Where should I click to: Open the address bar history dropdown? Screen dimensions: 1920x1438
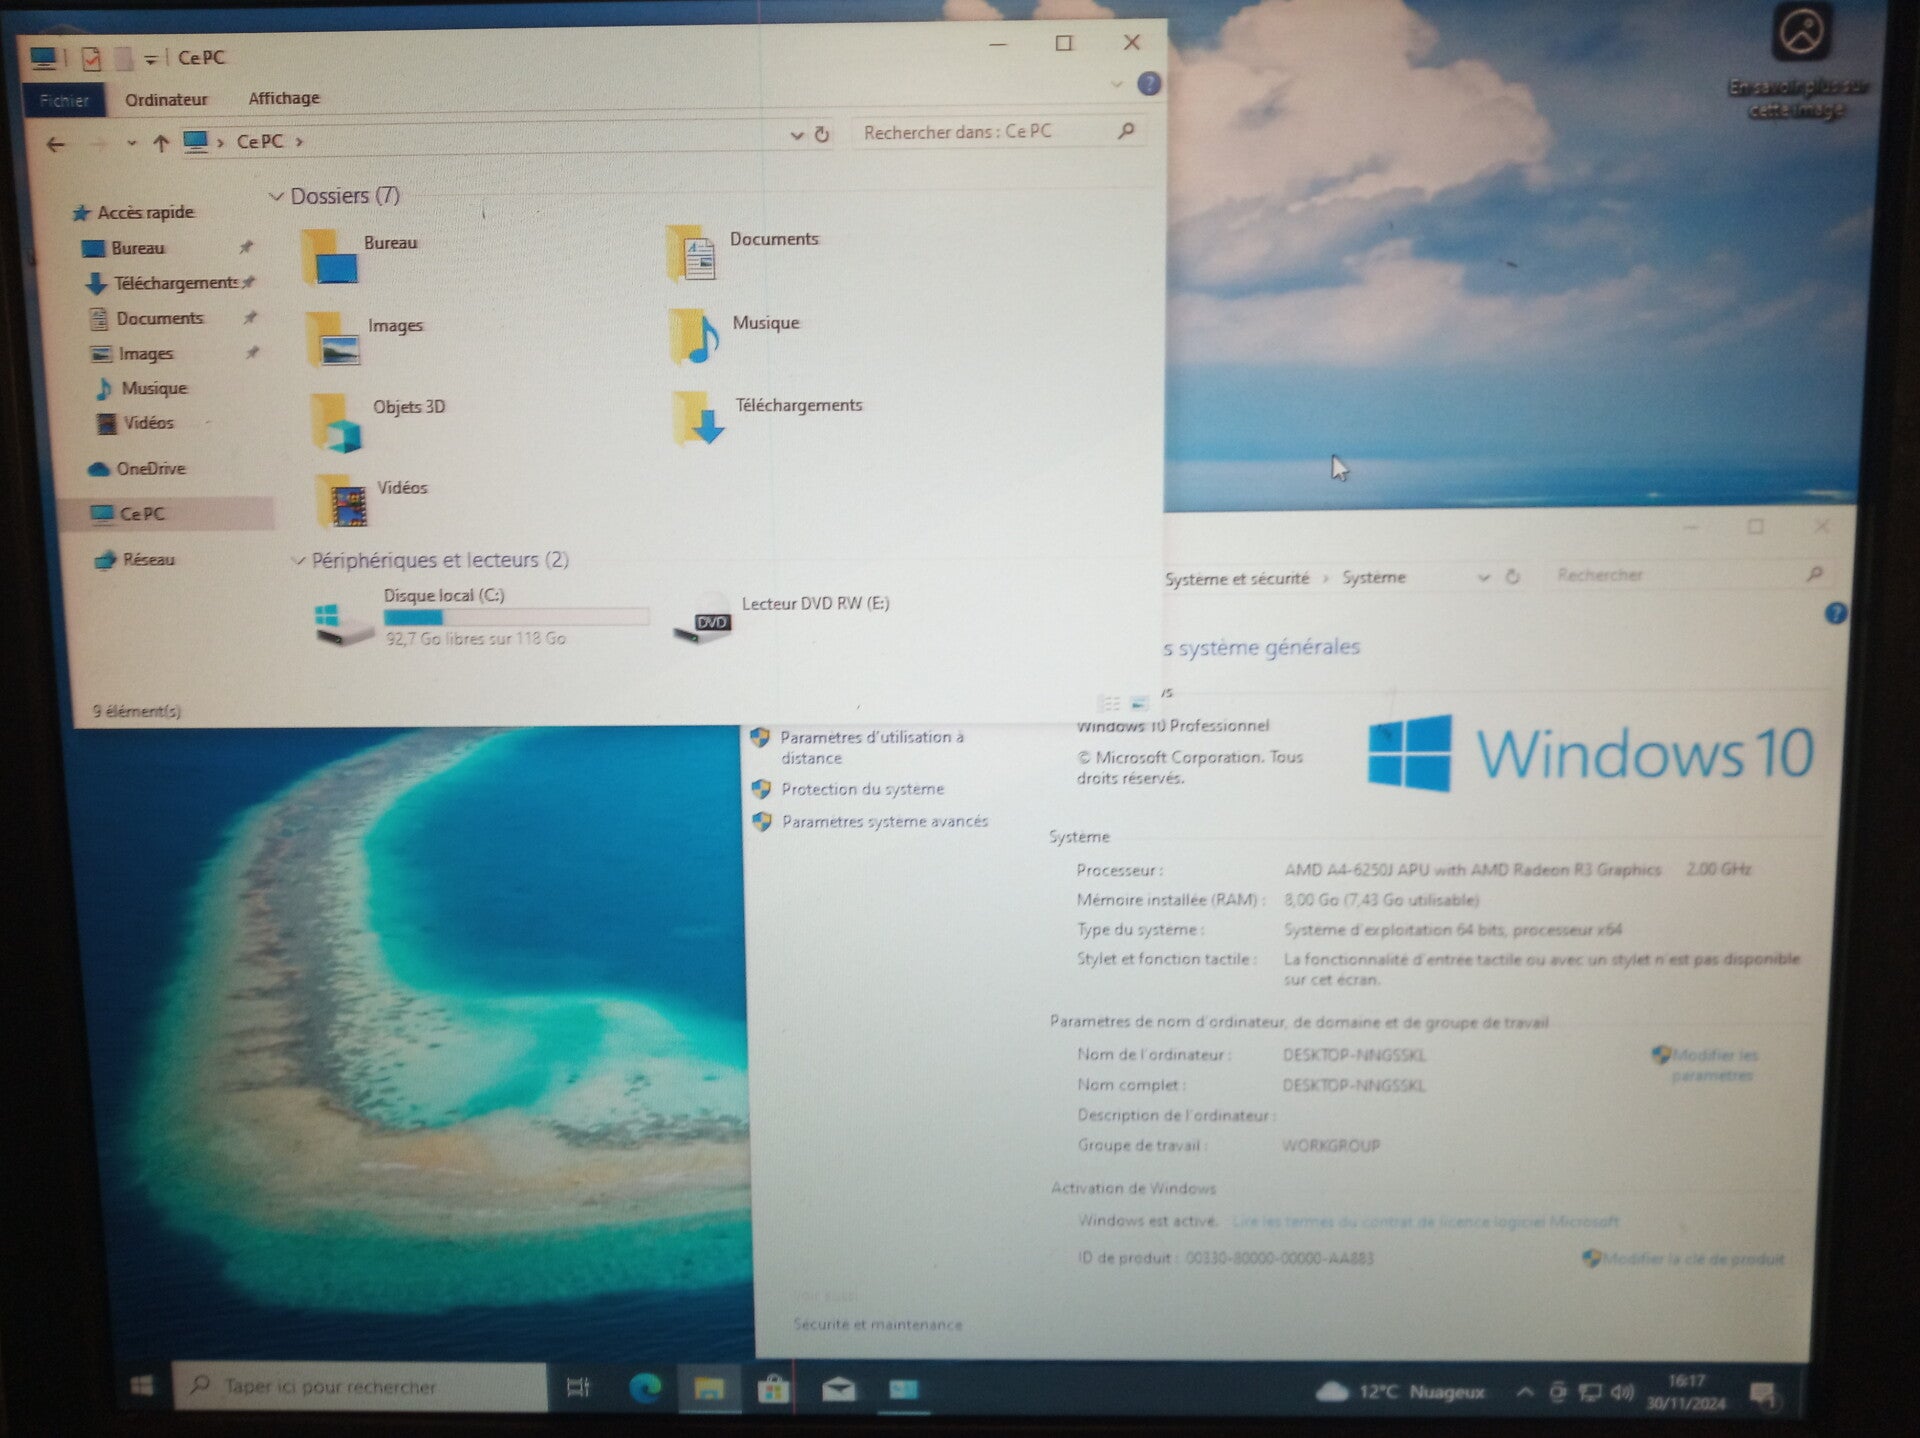pyautogui.click(x=796, y=135)
